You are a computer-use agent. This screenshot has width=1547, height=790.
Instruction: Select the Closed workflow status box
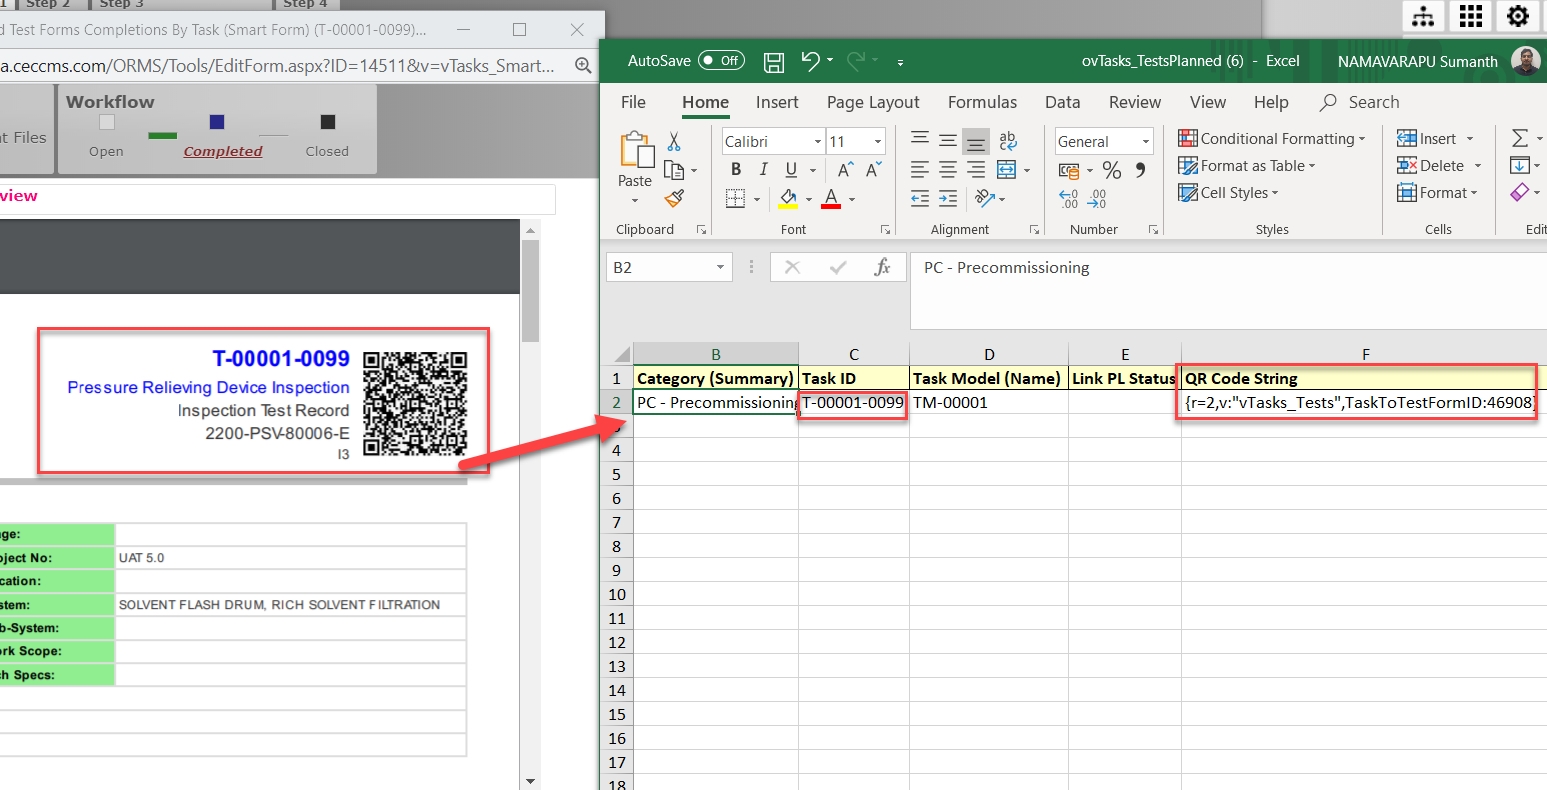pos(327,123)
